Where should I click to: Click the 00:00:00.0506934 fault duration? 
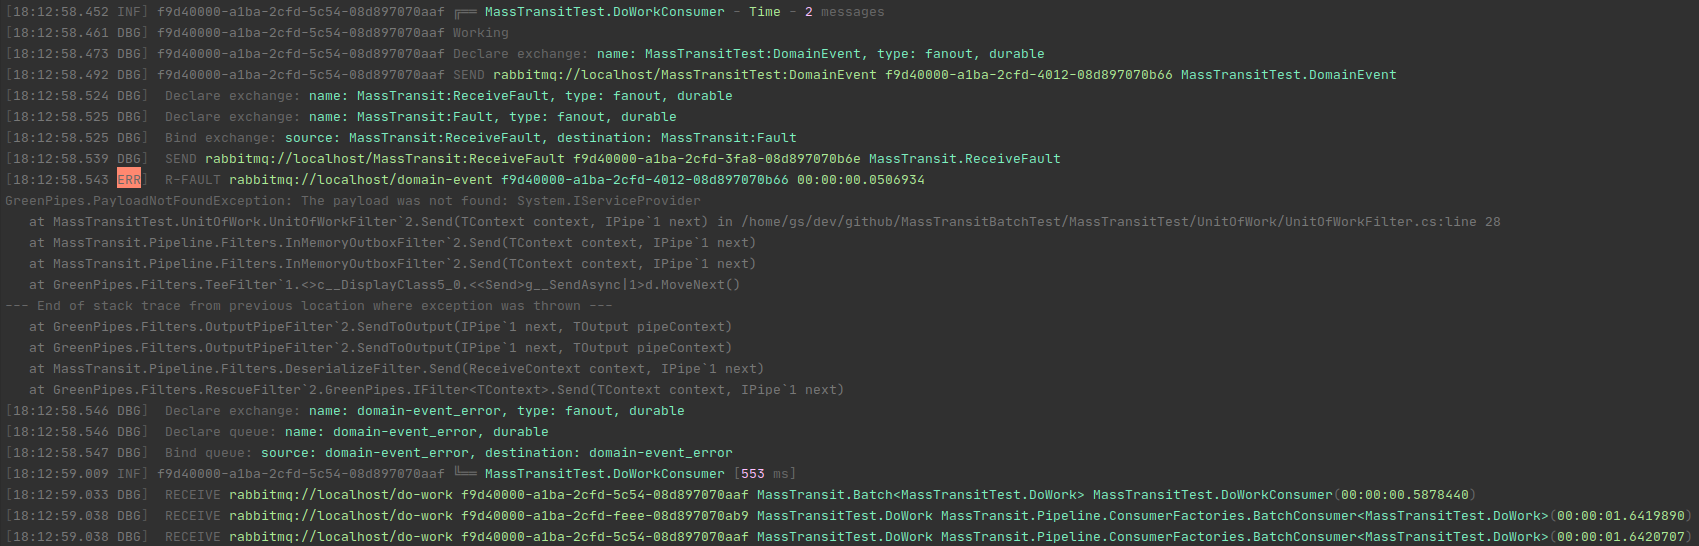(x=861, y=180)
